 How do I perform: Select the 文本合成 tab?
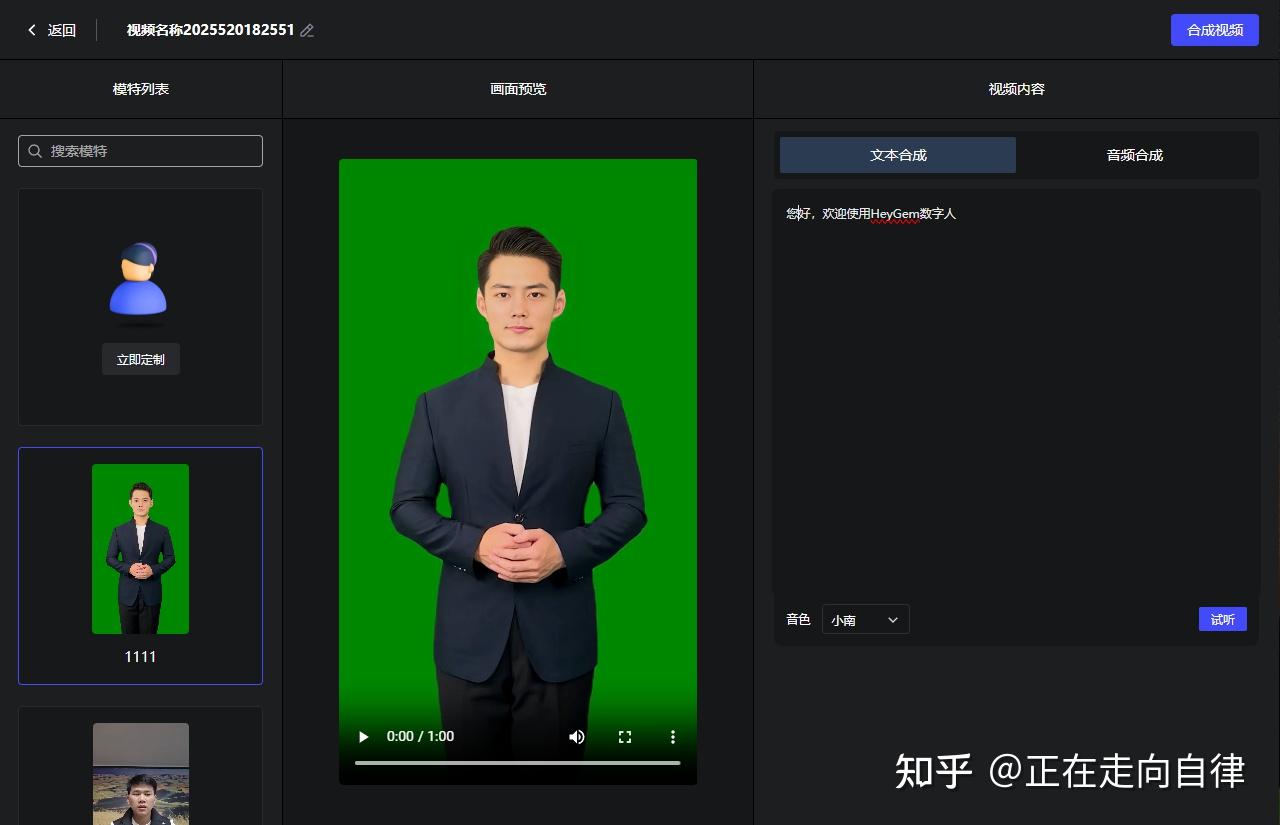point(897,155)
